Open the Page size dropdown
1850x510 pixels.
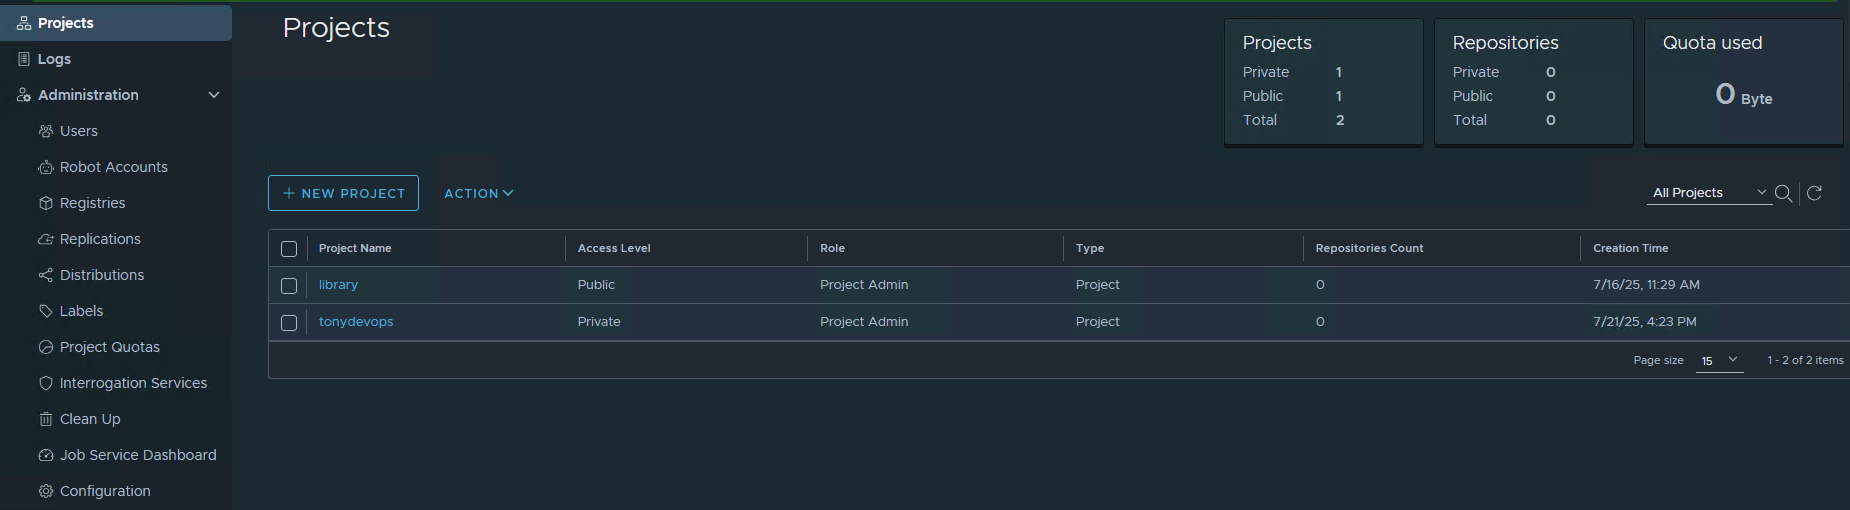tap(1719, 360)
